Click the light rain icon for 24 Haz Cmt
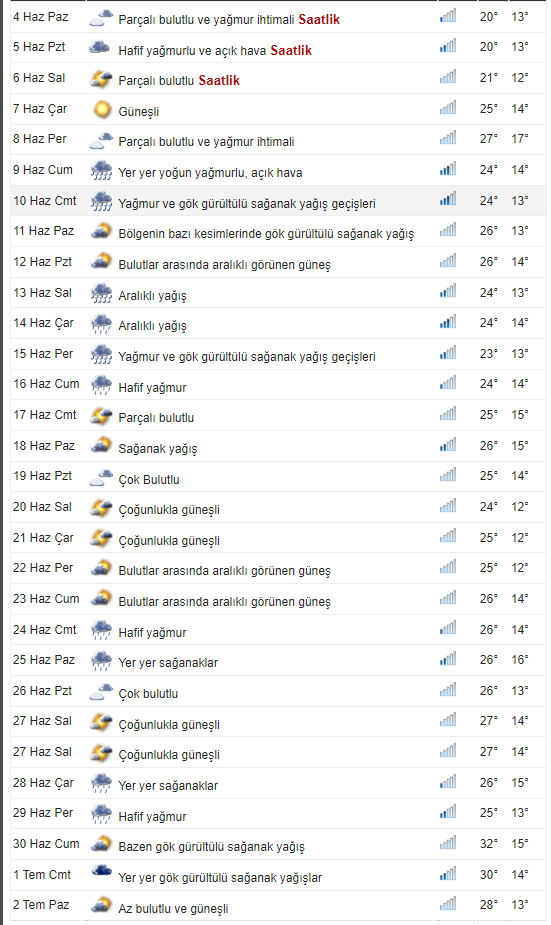The height and width of the screenshot is (925, 551). 101,631
